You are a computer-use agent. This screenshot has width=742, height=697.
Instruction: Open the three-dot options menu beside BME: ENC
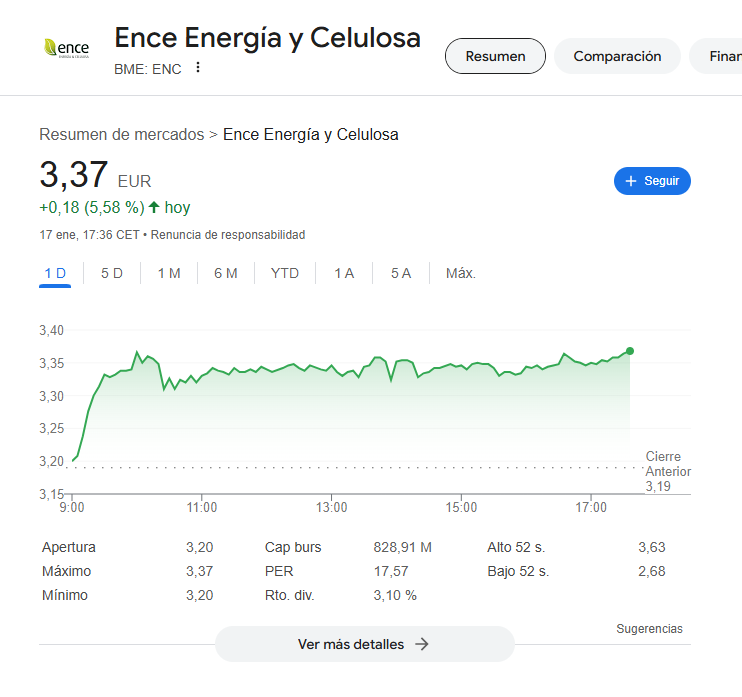(x=198, y=68)
